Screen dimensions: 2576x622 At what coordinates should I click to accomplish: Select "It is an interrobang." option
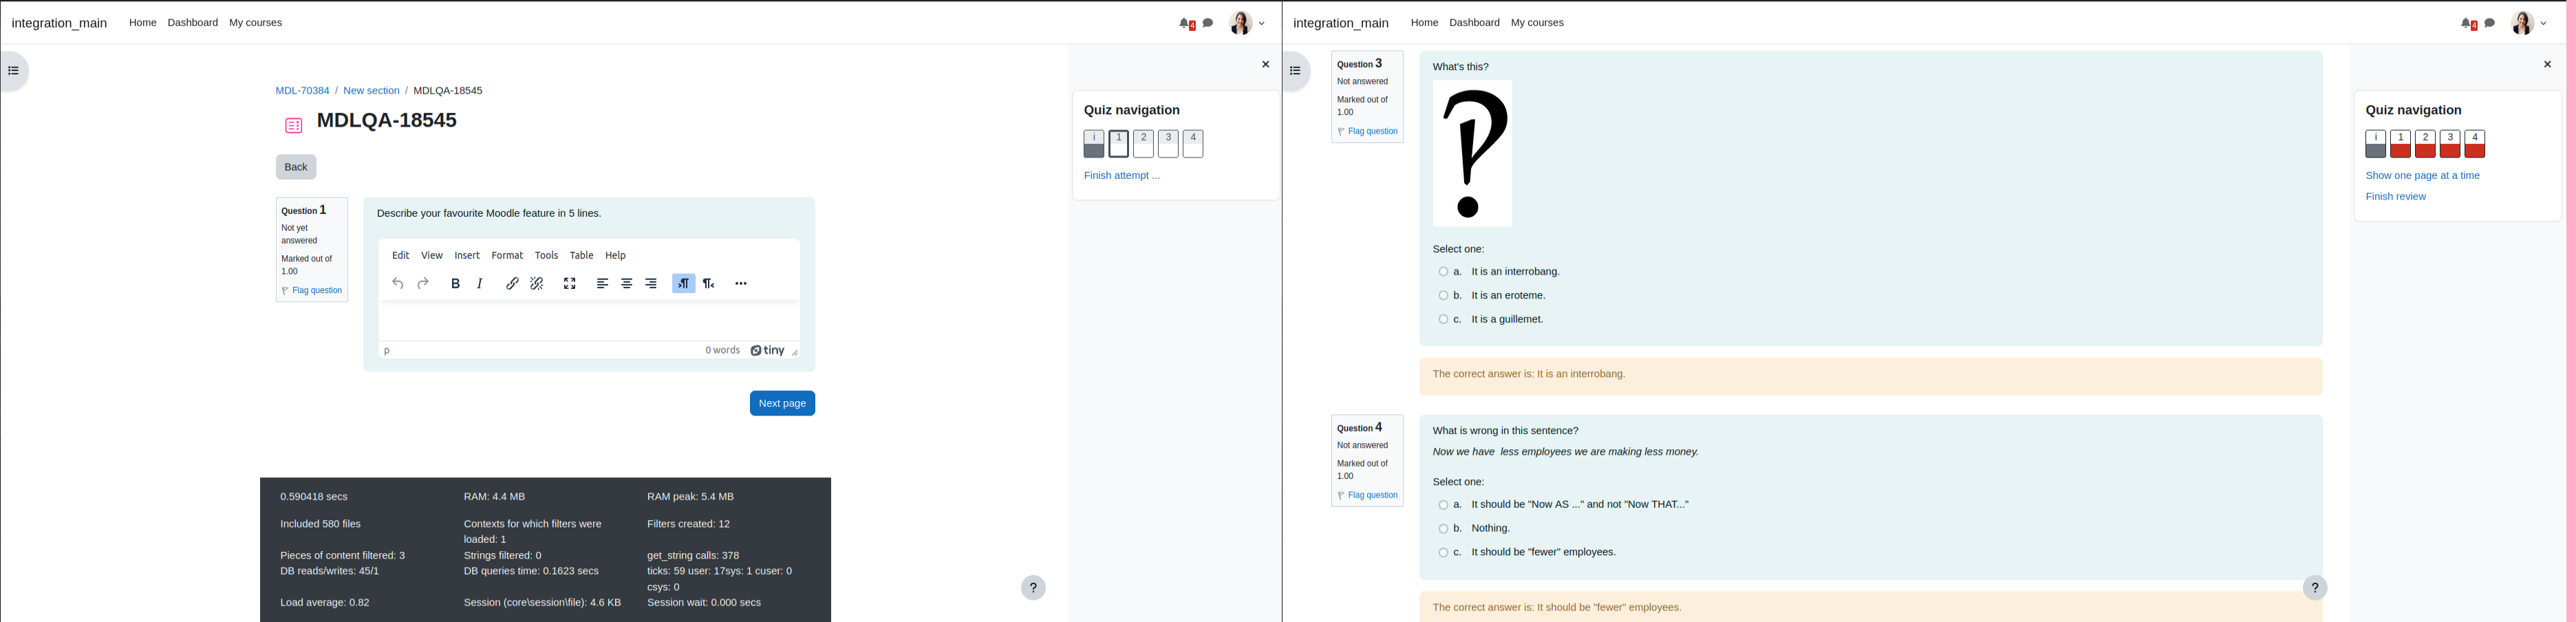click(1443, 272)
